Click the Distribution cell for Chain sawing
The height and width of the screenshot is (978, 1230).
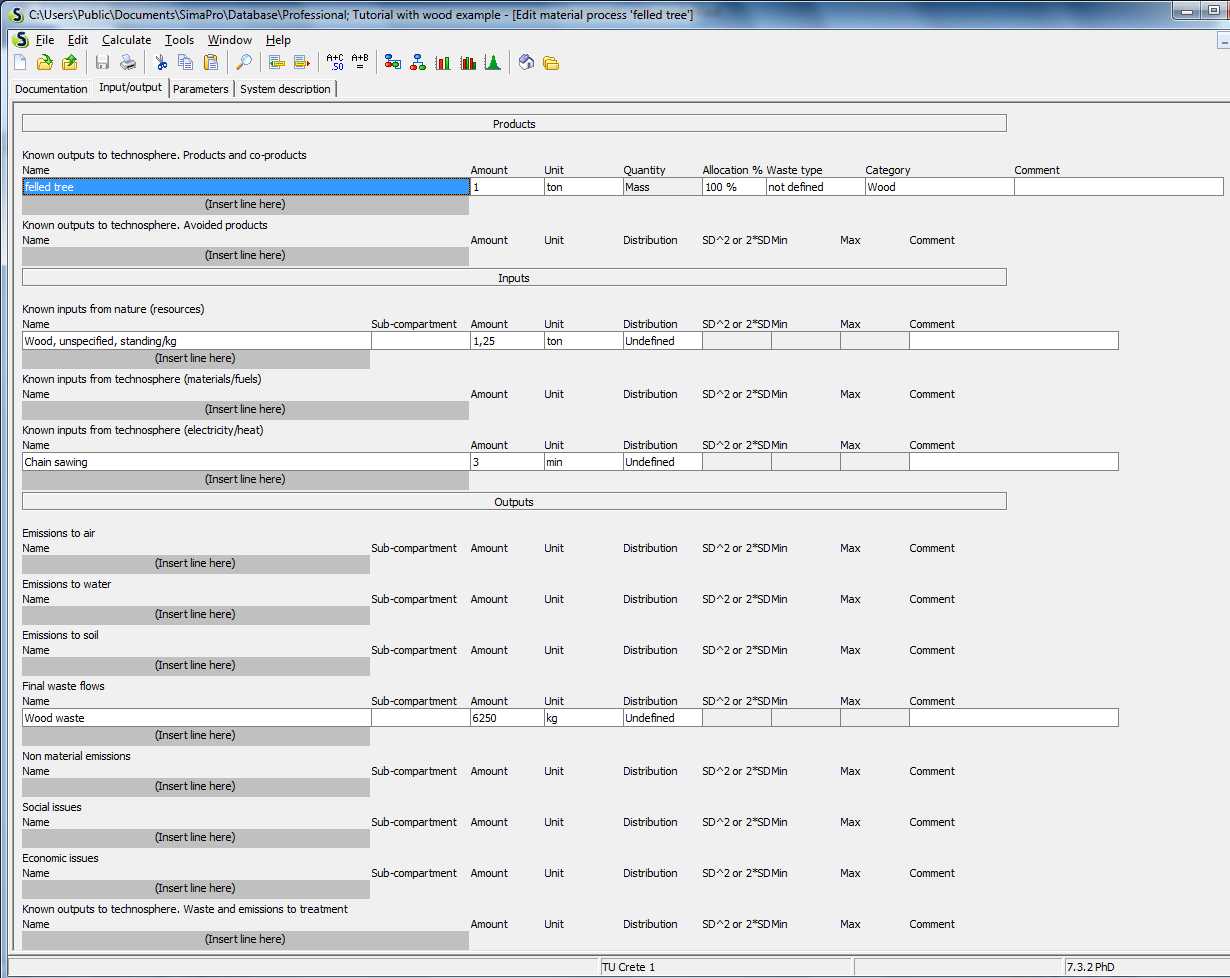662,462
